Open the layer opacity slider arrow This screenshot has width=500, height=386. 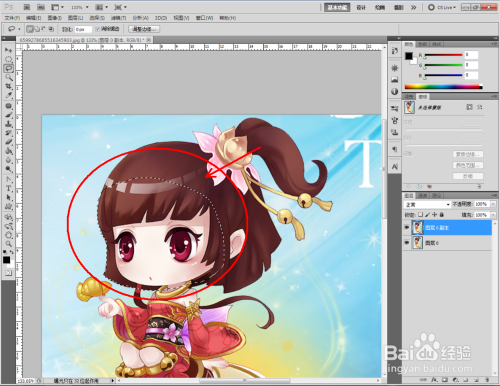[493, 204]
